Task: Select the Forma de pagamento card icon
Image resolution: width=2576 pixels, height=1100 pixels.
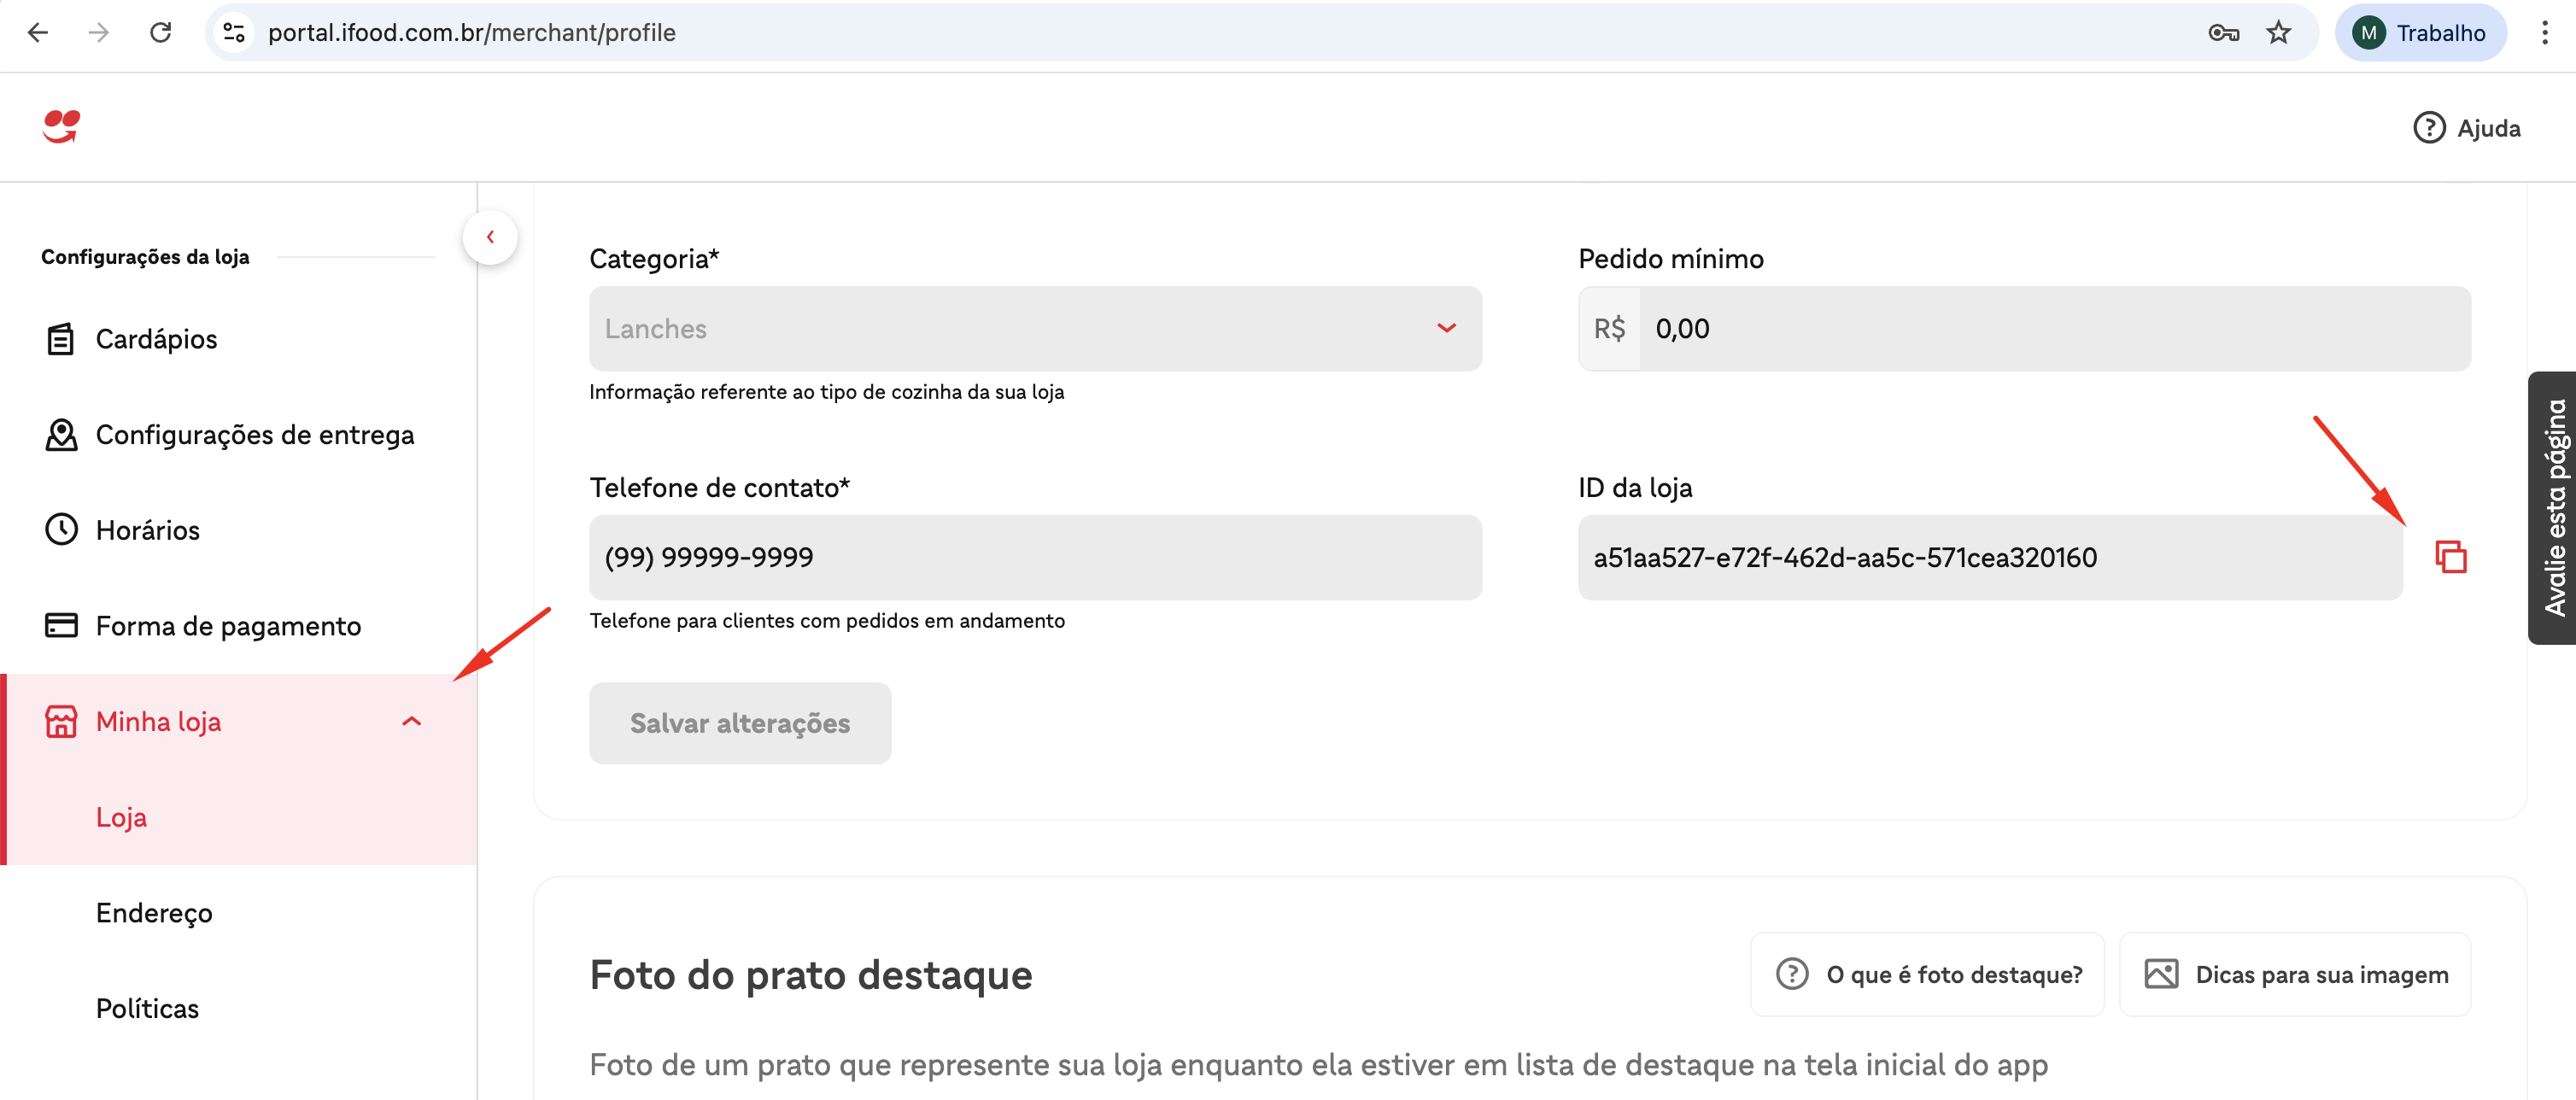Action: pos(61,625)
